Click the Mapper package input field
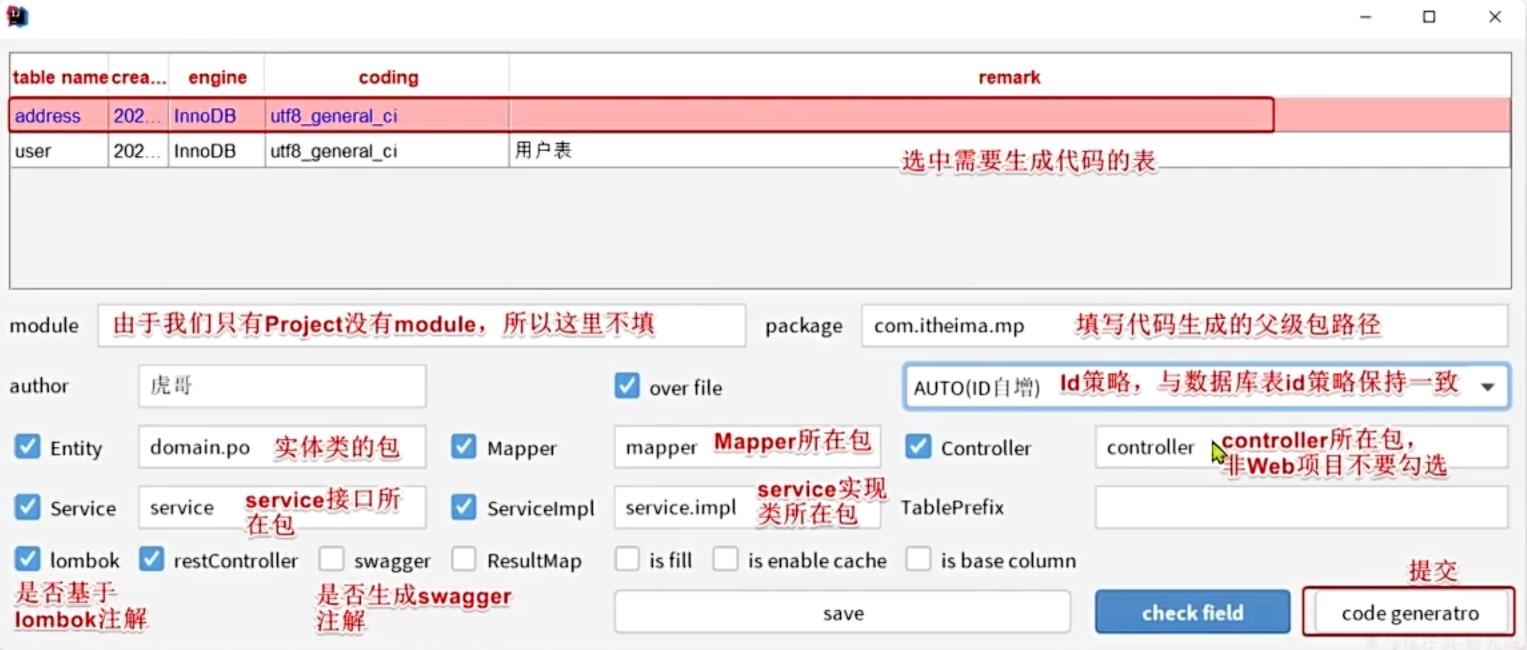Screen dimensions: 1527x650 (747, 447)
